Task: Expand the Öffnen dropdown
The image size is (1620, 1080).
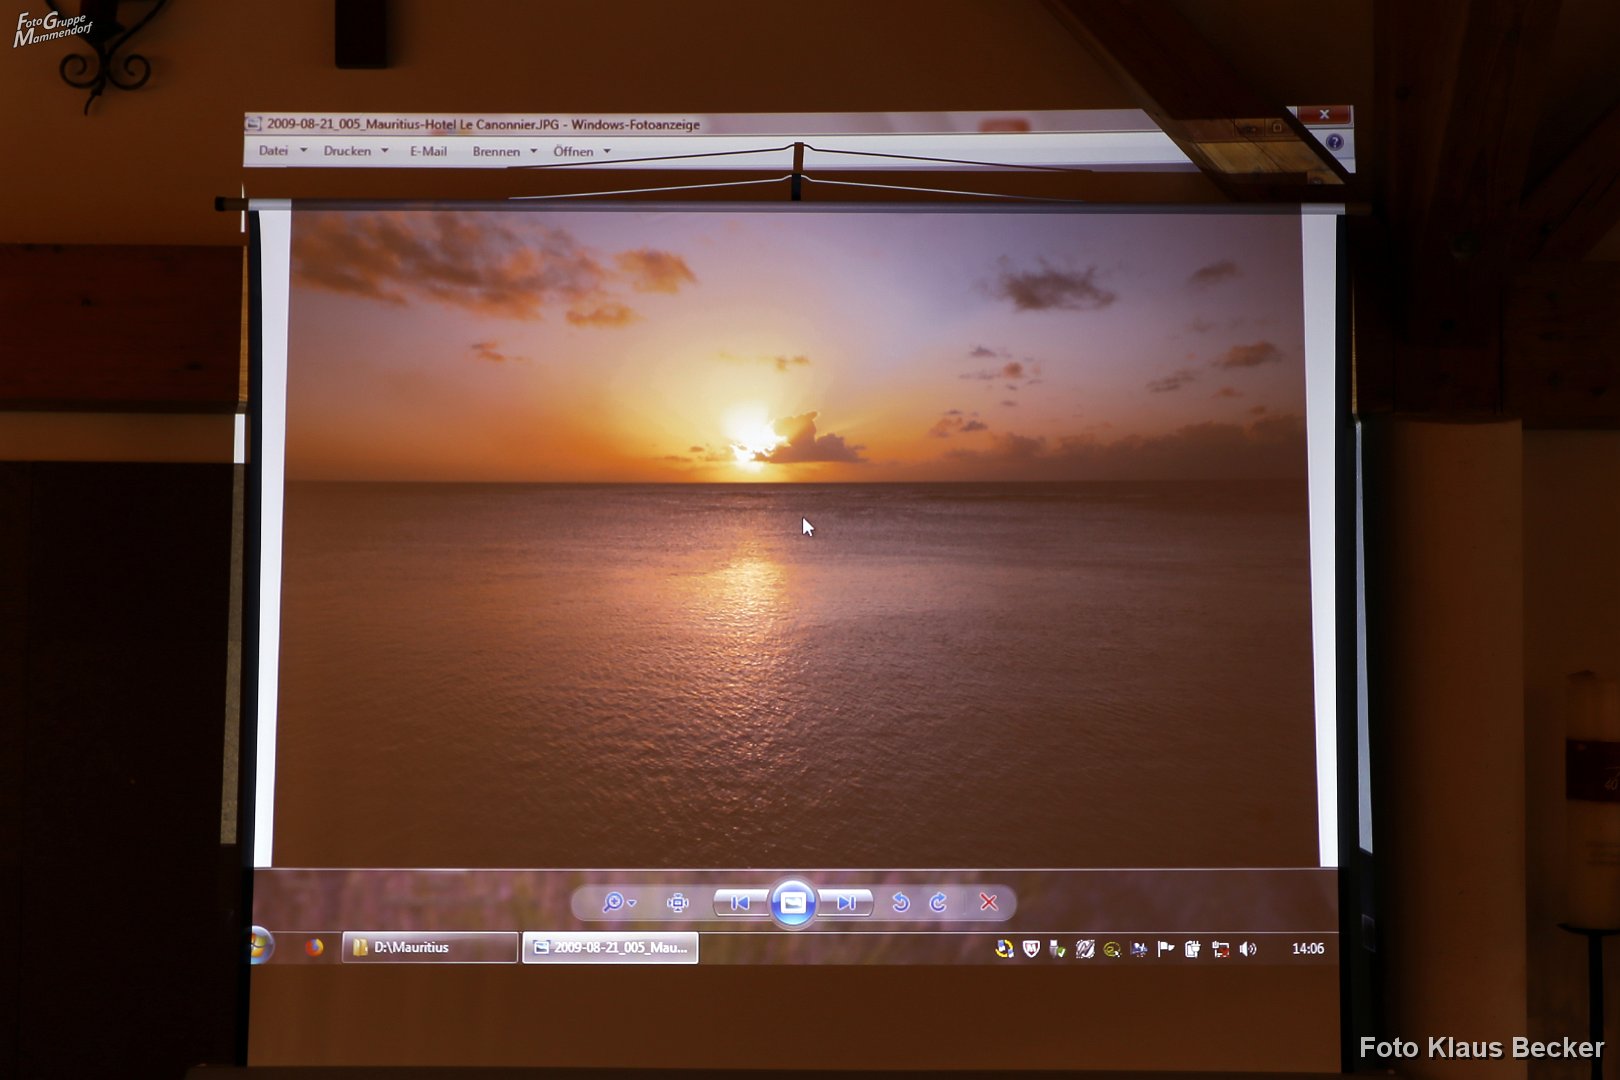Action: coord(581,152)
